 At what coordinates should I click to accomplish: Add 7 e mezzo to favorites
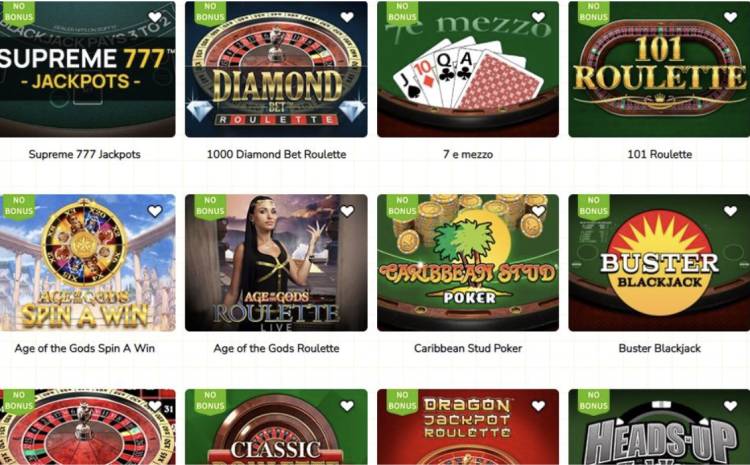(539, 17)
